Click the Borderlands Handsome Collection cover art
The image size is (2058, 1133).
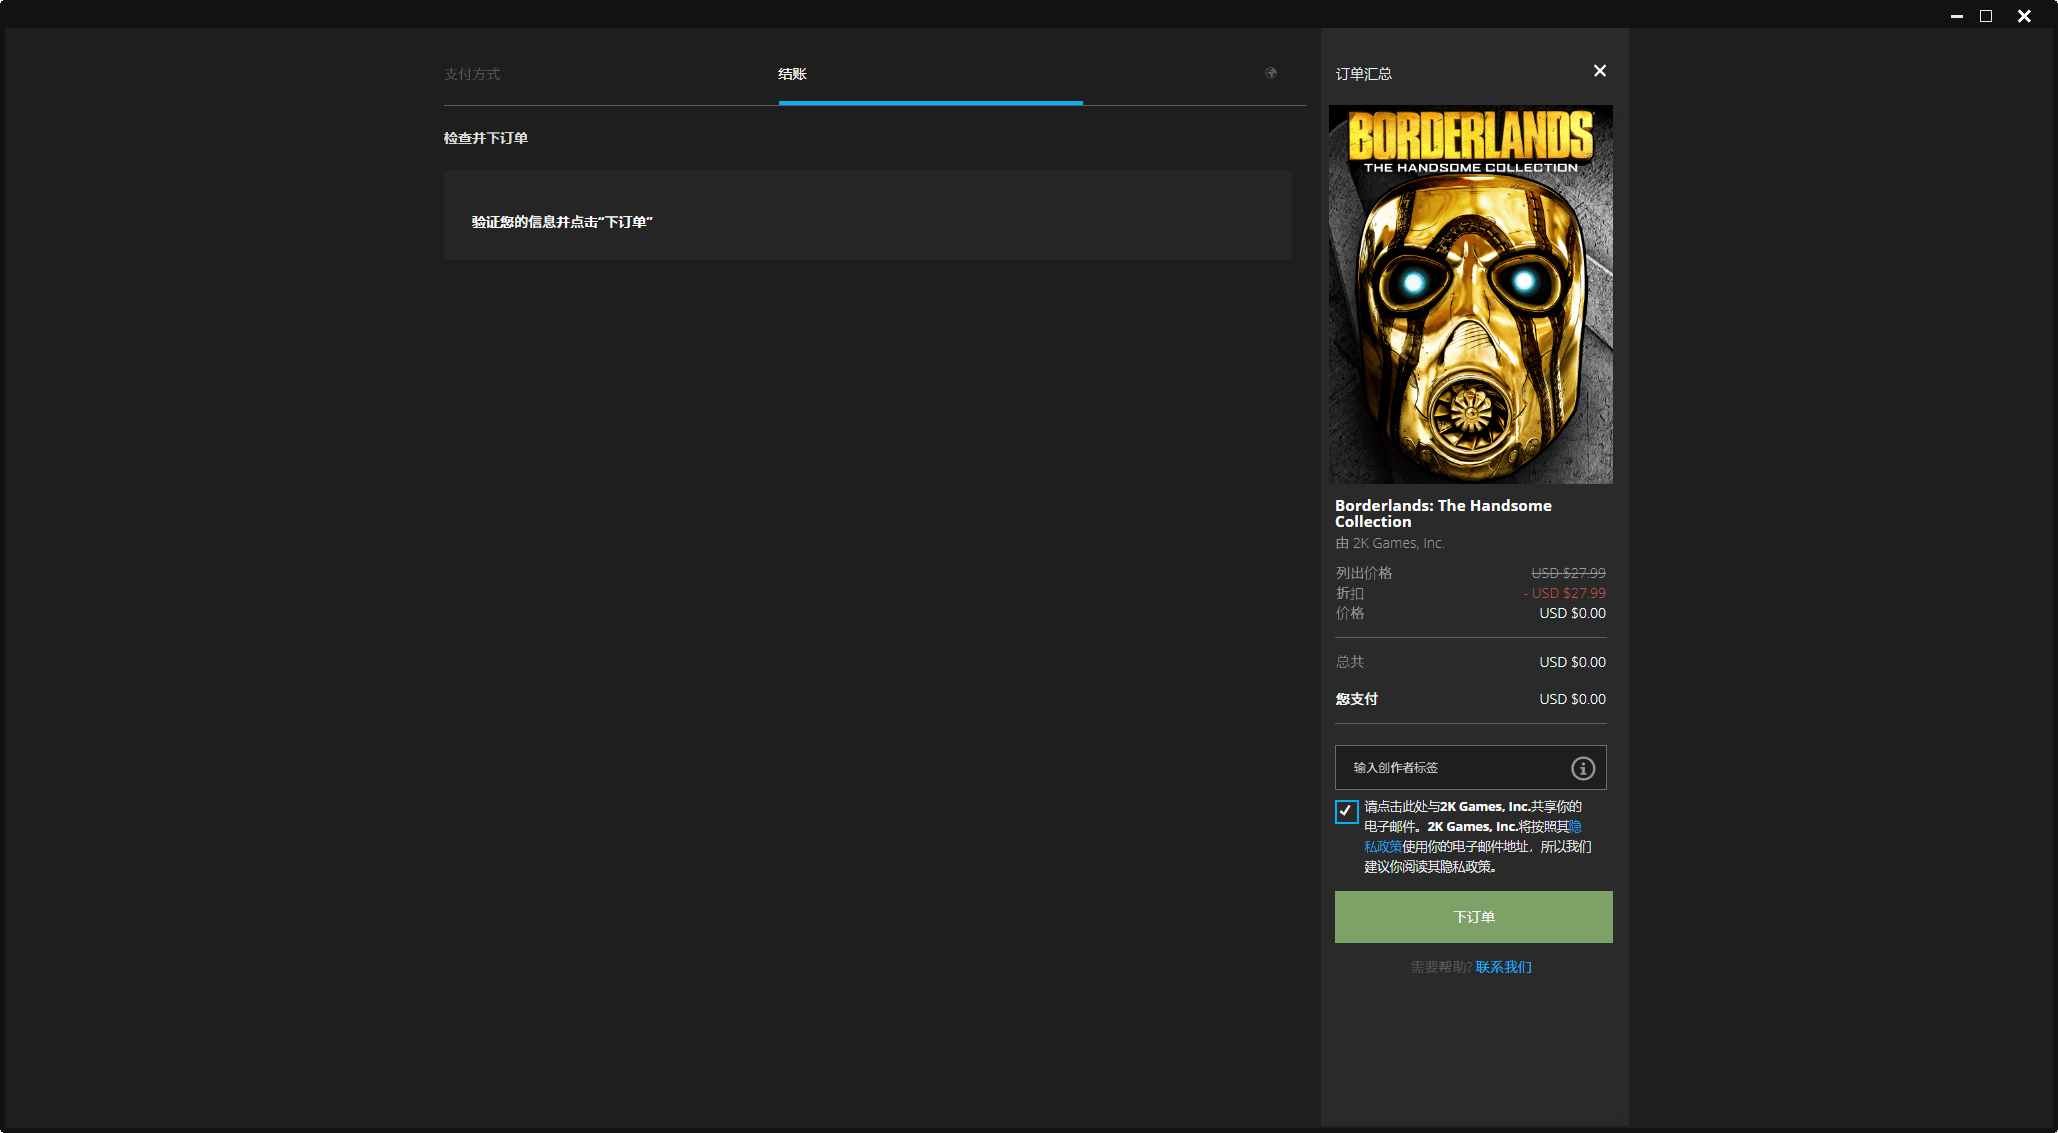pyautogui.click(x=1470, y=294)
